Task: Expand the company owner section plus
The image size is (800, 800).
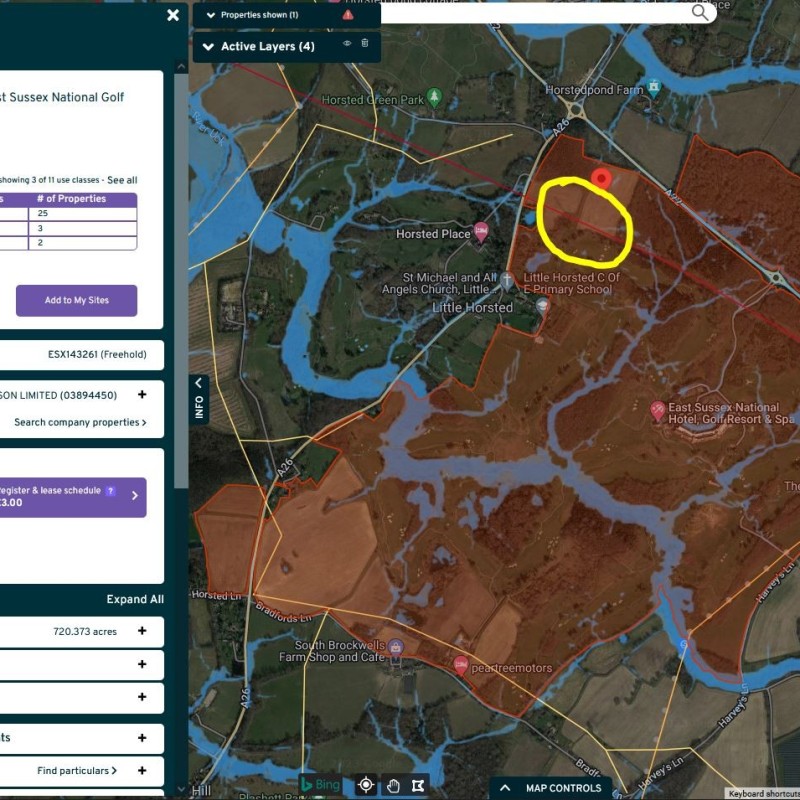Action: coord(142,395)
